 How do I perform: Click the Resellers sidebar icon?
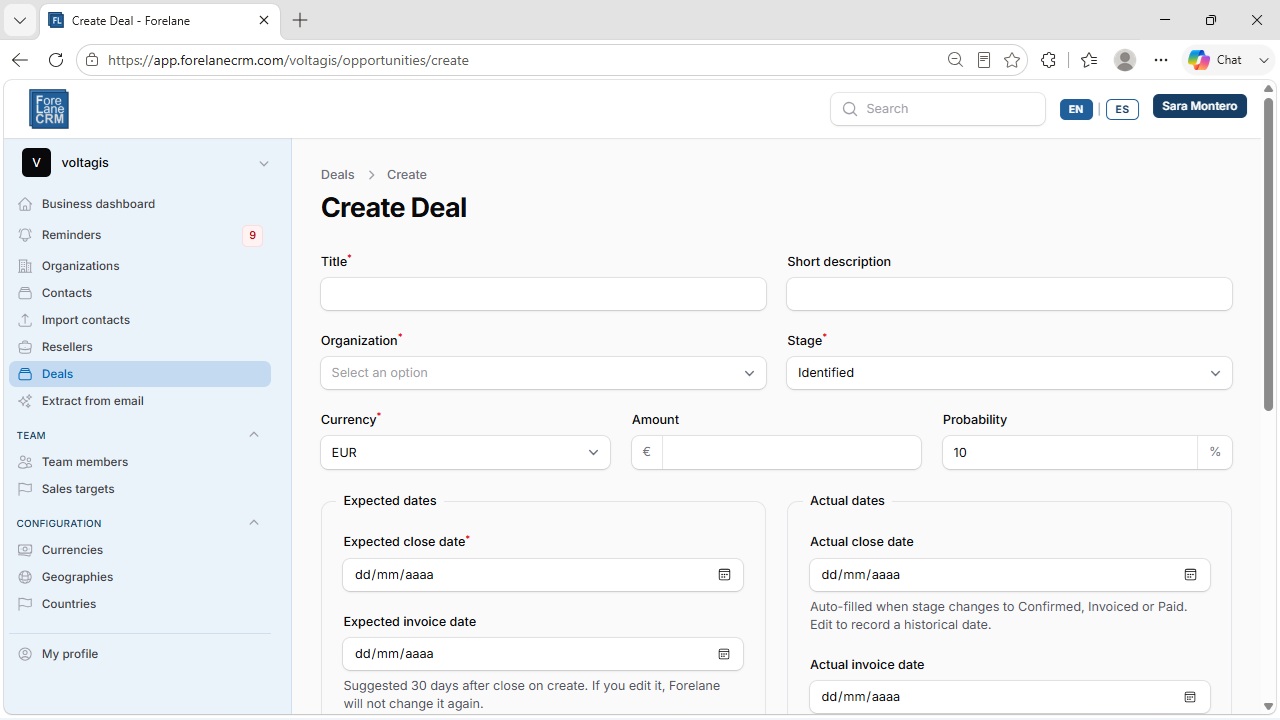(x=25, y=347)
